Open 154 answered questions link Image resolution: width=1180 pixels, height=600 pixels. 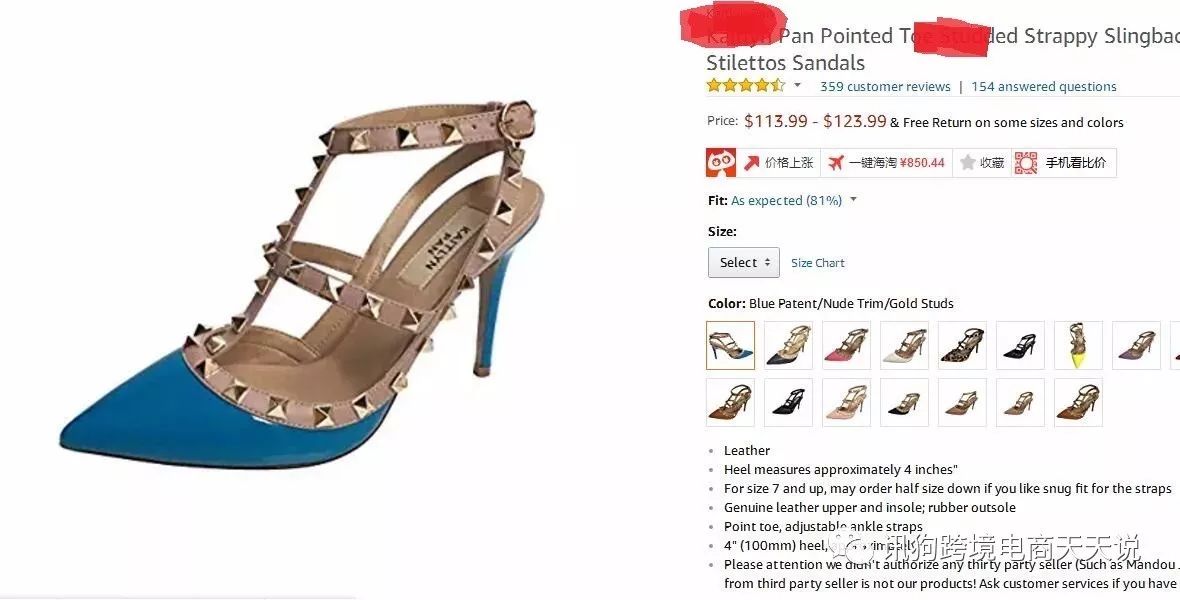click(1044, 87)
